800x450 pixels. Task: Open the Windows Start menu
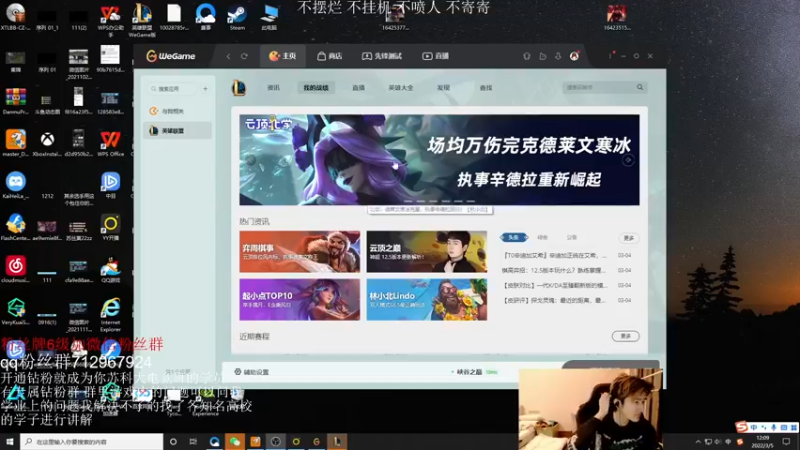point(10,441)
